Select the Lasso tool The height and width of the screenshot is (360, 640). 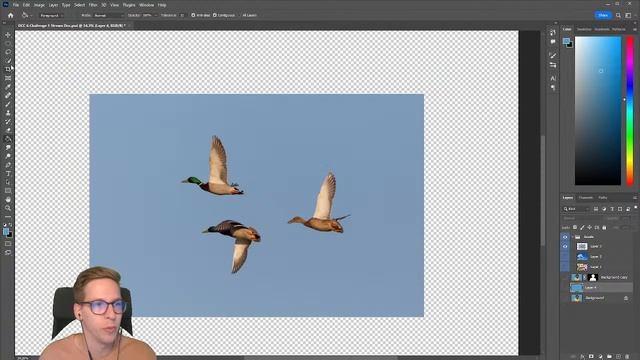[8, 52]
